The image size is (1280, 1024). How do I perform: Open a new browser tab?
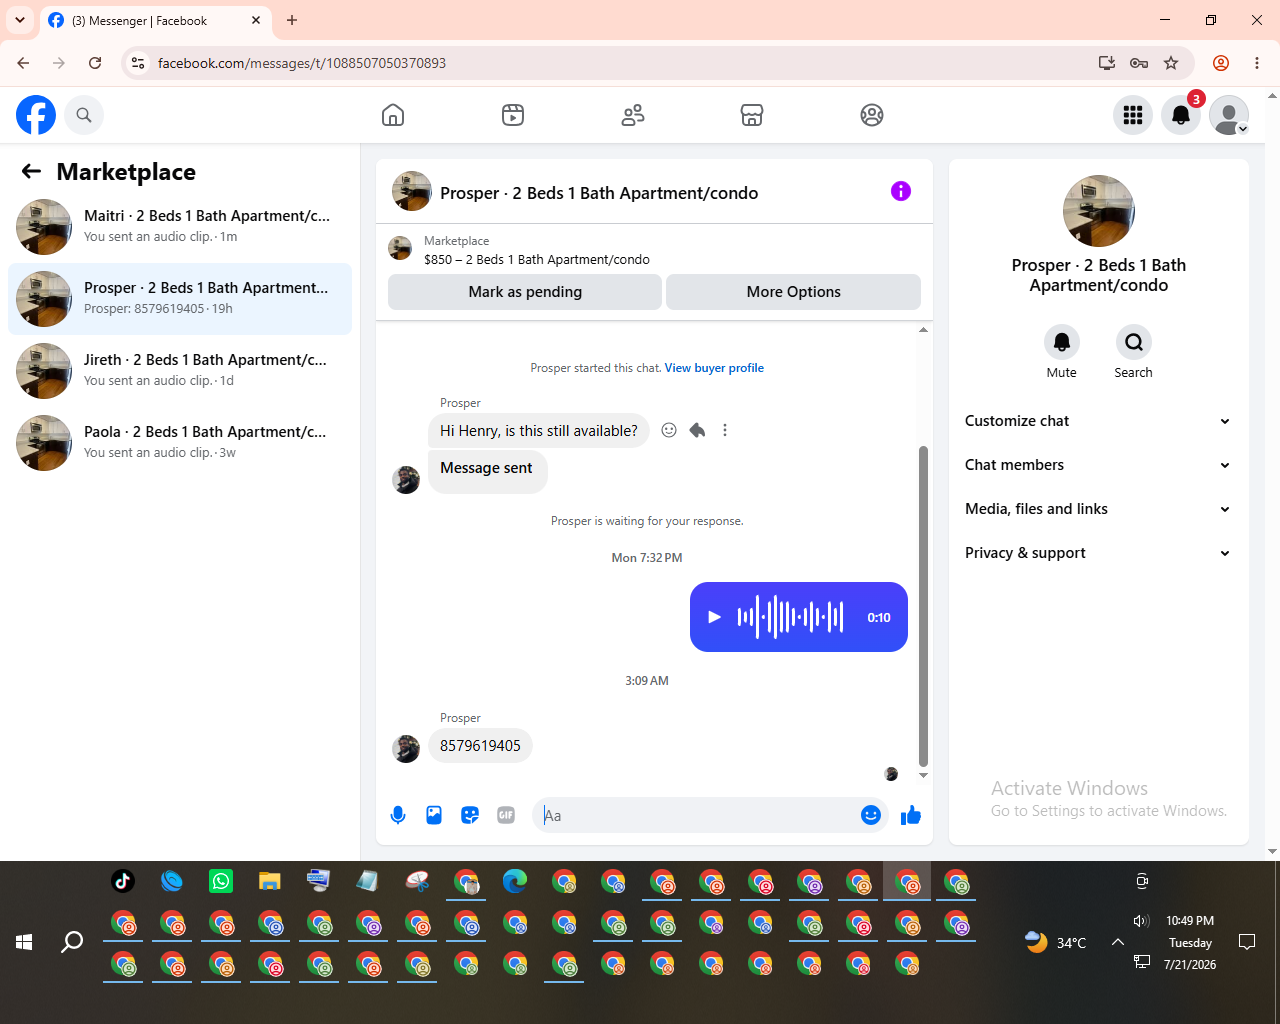click(292, 20)
